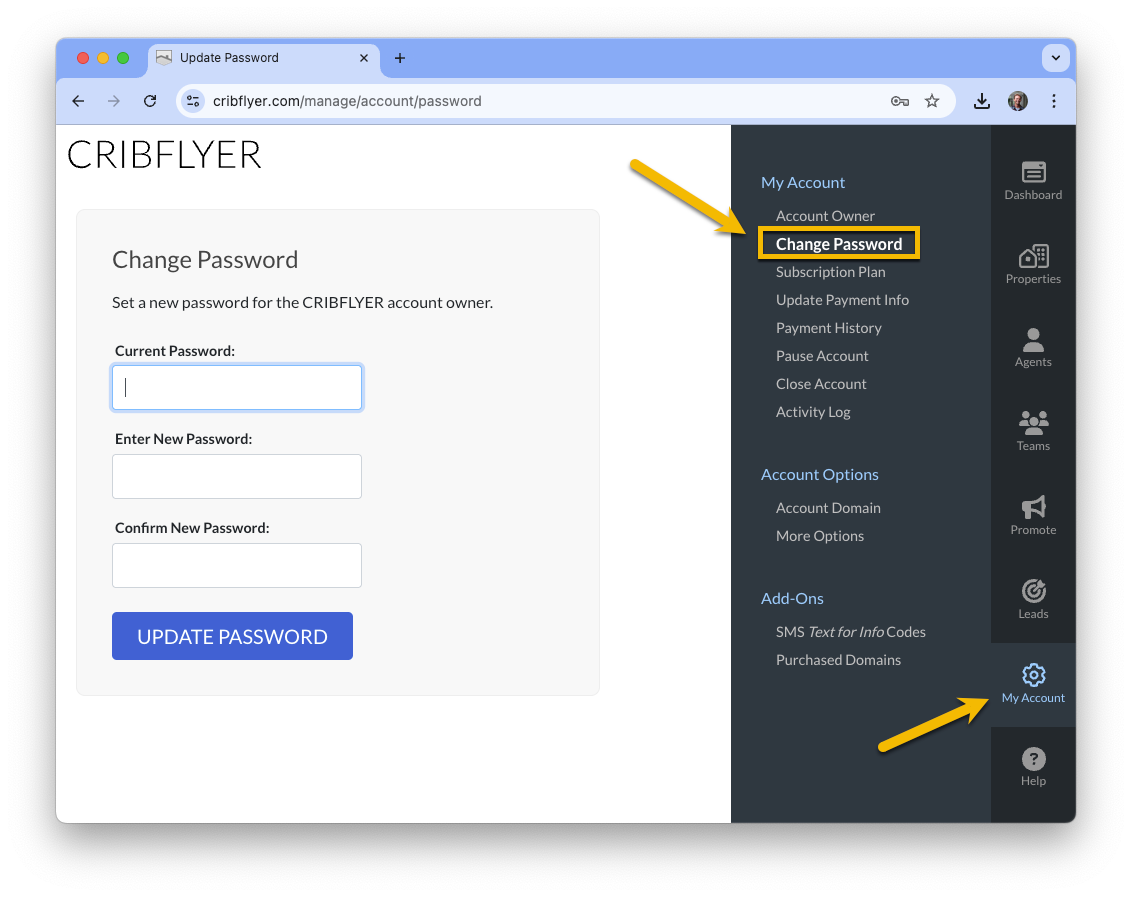Select the Promote megaphone icon
Viewport: 1132px width, 897px height.
point(1033,507)
